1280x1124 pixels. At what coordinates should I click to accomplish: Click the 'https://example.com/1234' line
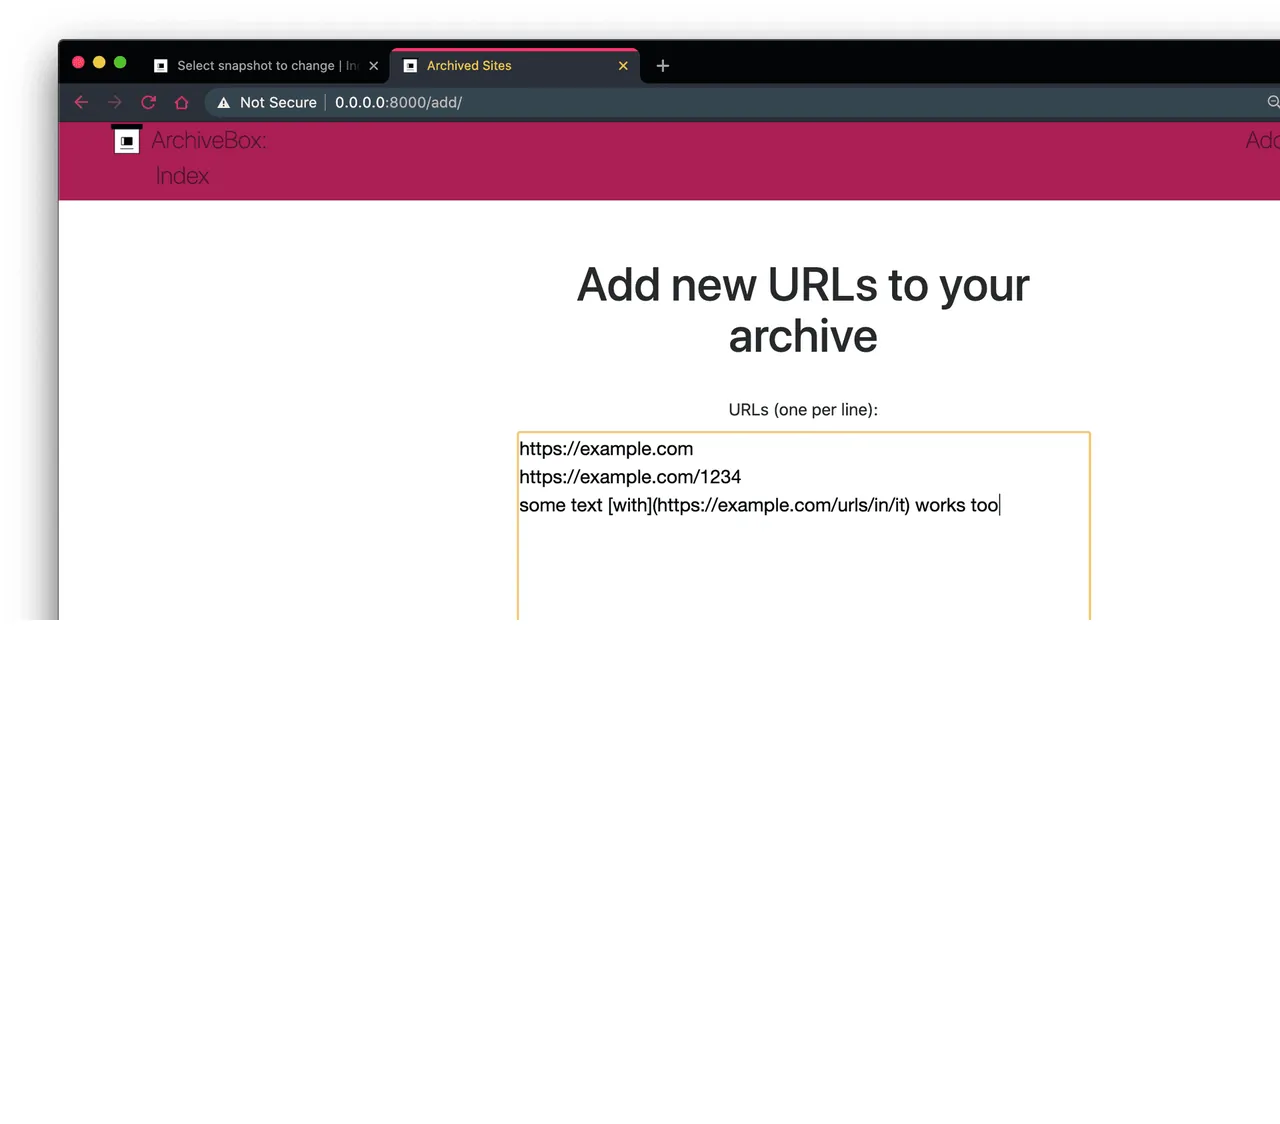point(630,477)
